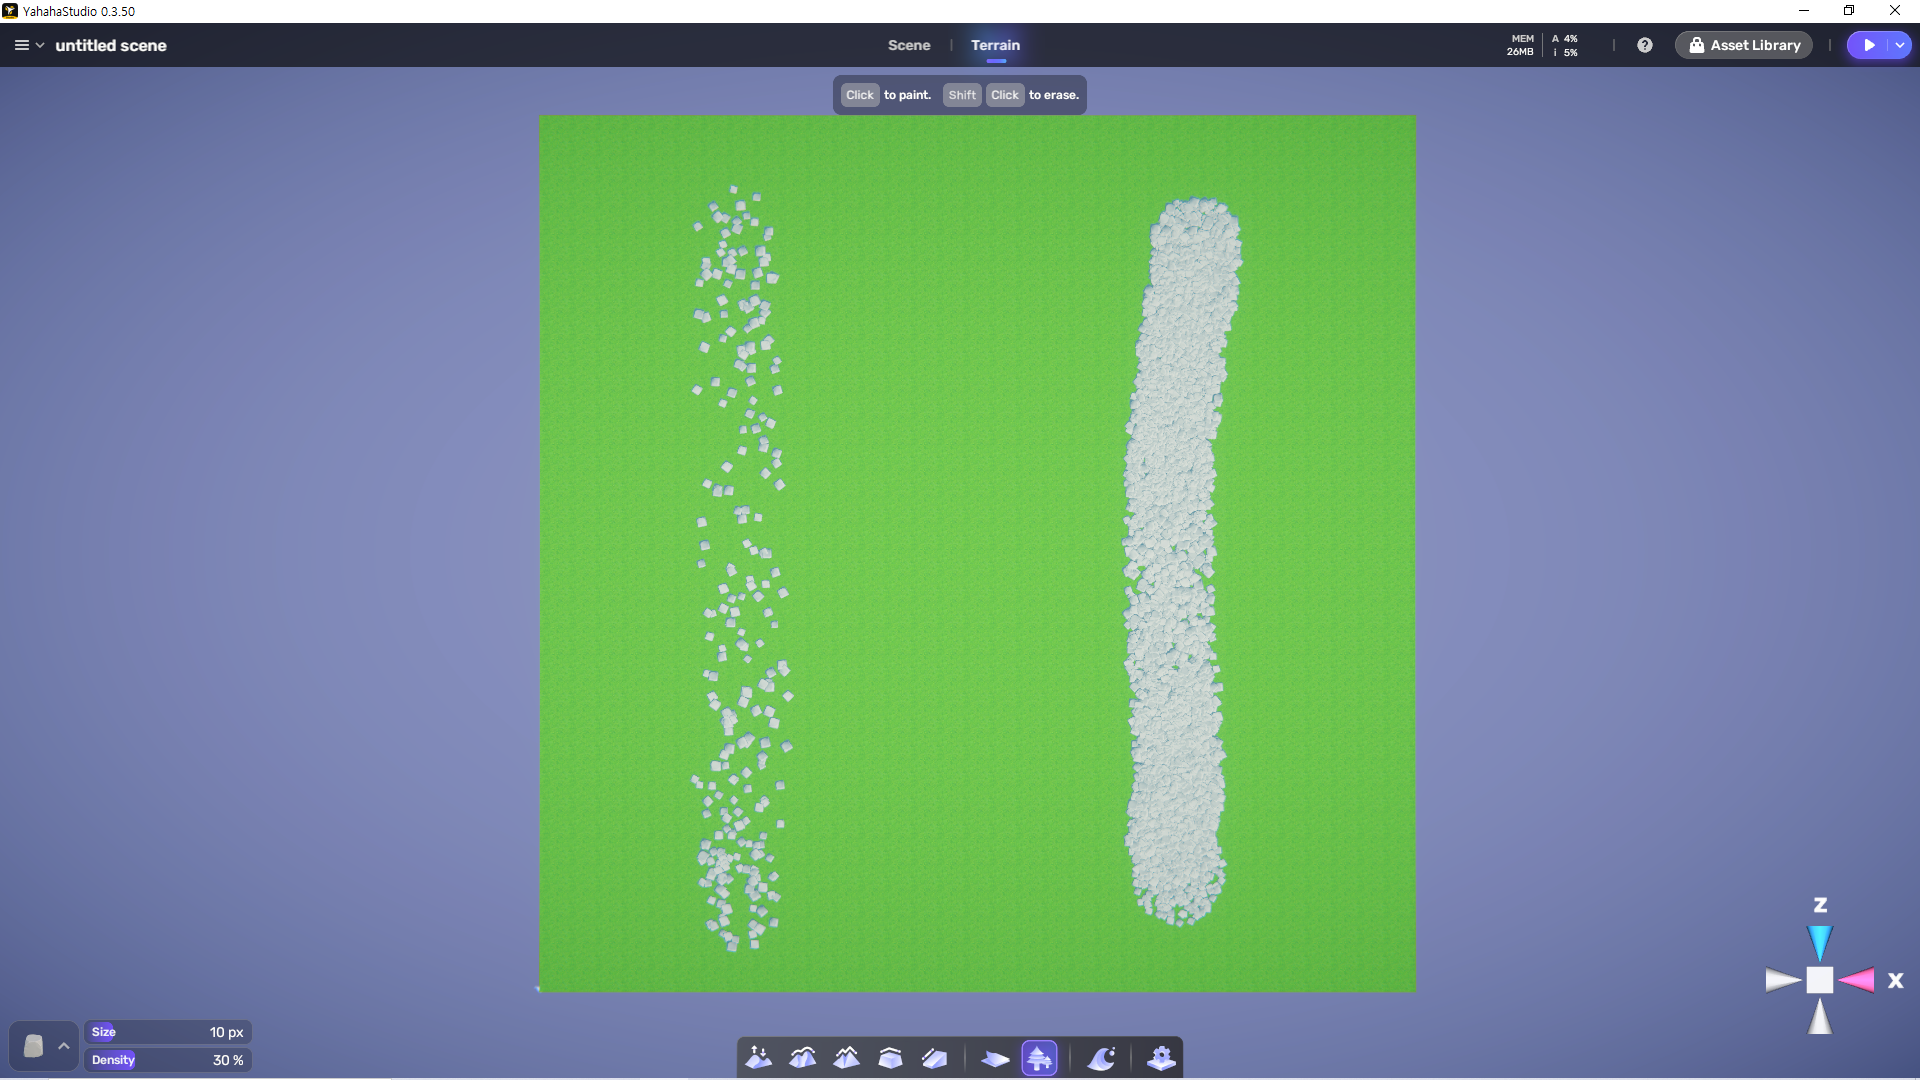Image resolution: width=1920 pixels, height=1080 pixels.
Task: Expand the play button dropdown arrow
Action: tap(1899, 45)
